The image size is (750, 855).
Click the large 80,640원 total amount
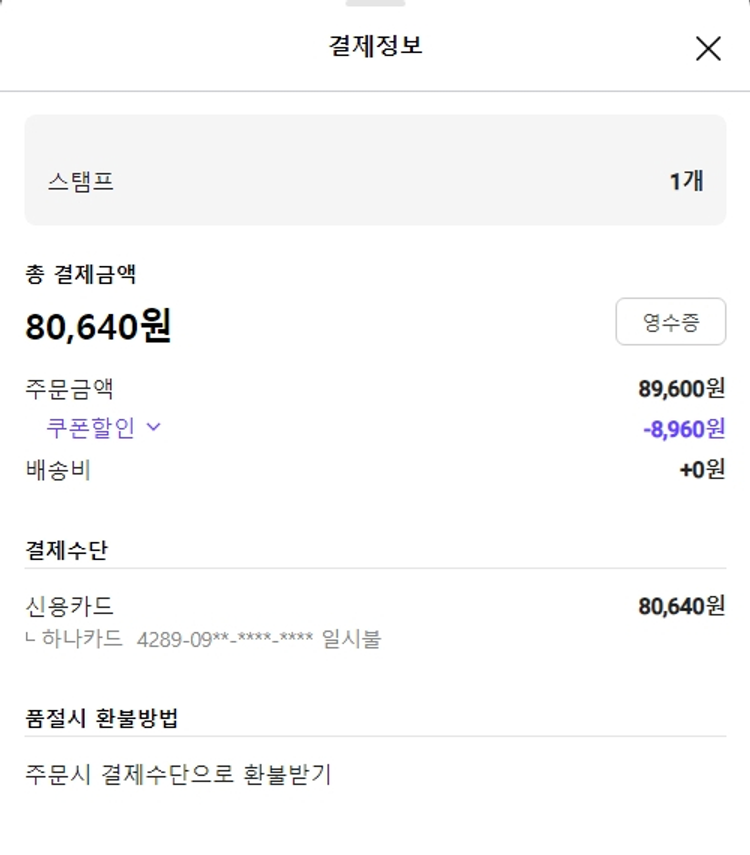click(x=98, y=326)
